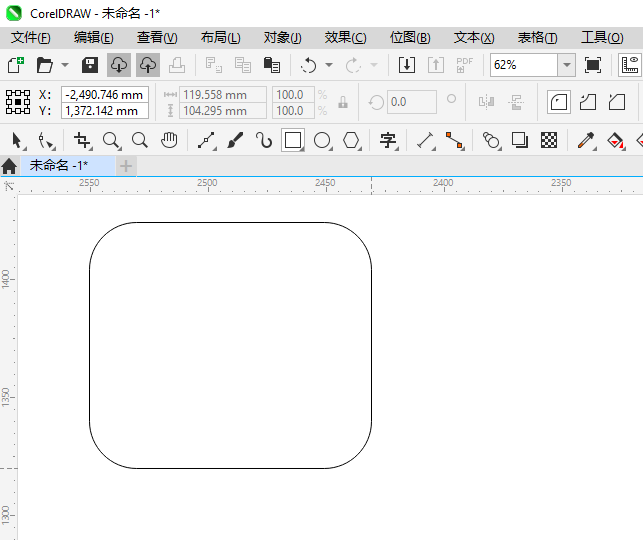Screen dimensions: 643x540
Task: Click the Redo arrow icon
Action: click(x=353, y=65)
